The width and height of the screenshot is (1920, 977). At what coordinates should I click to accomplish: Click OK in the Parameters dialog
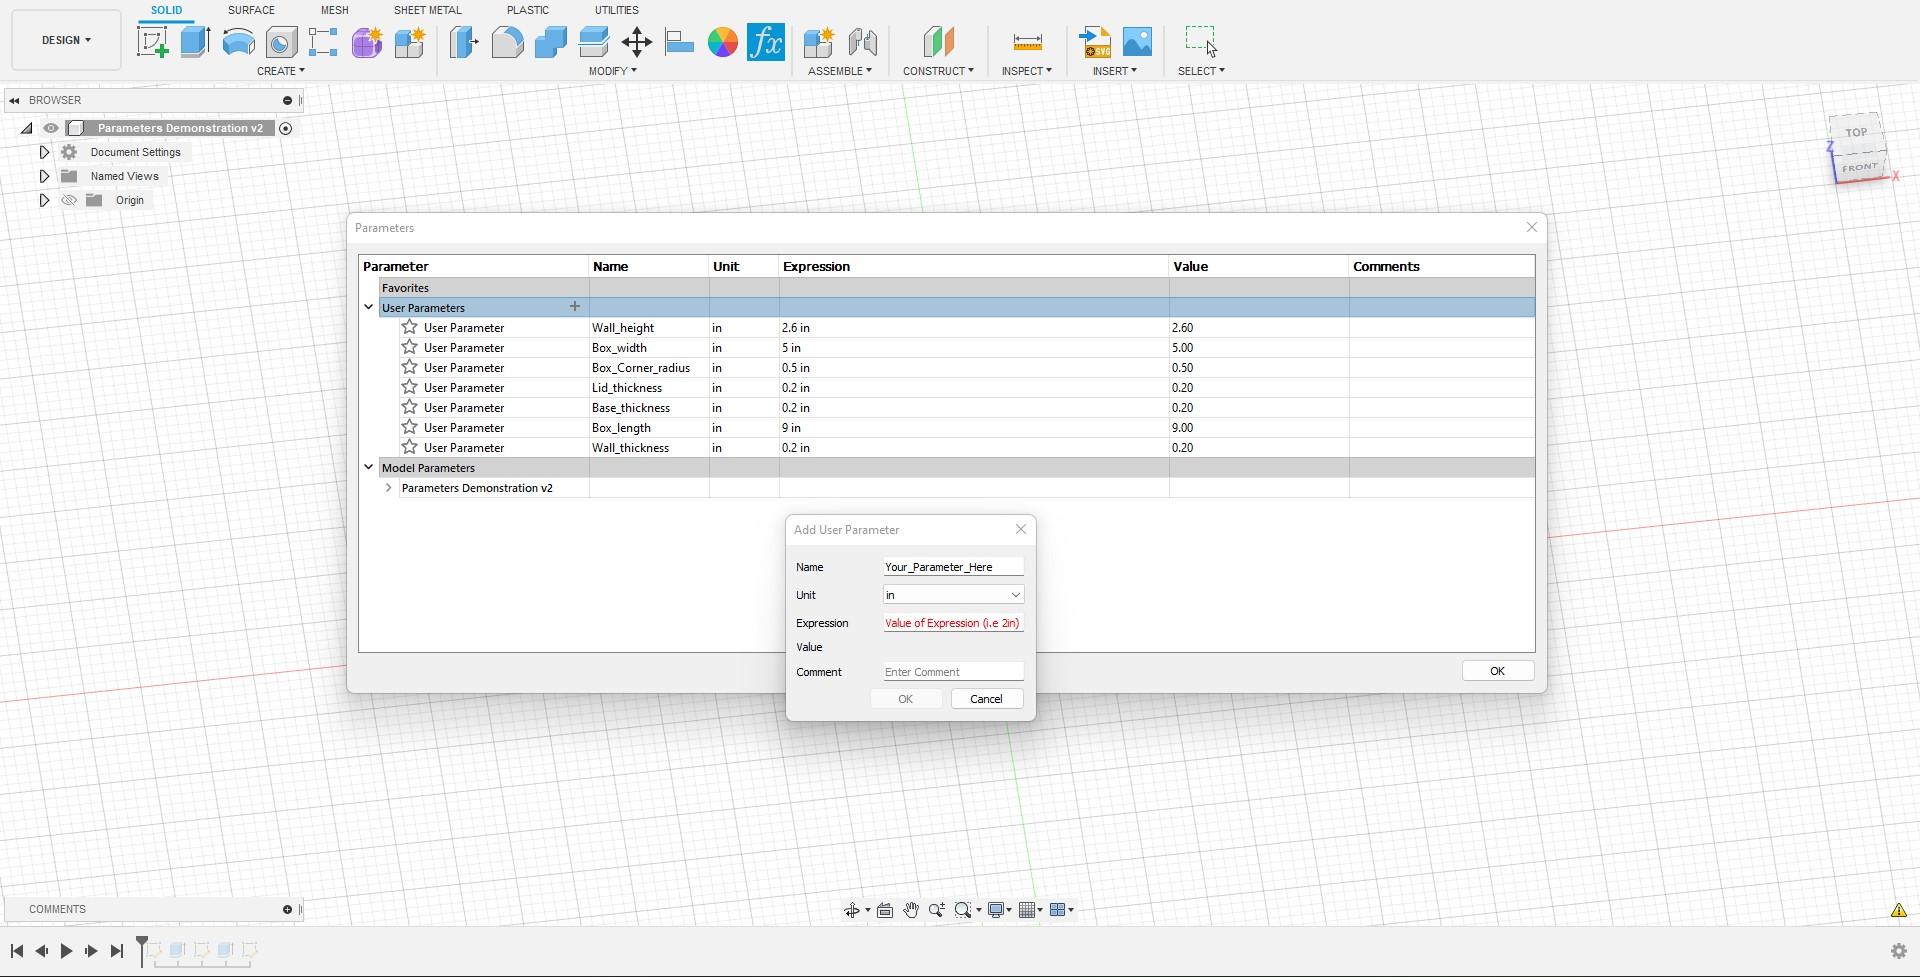pos(1497,670)
